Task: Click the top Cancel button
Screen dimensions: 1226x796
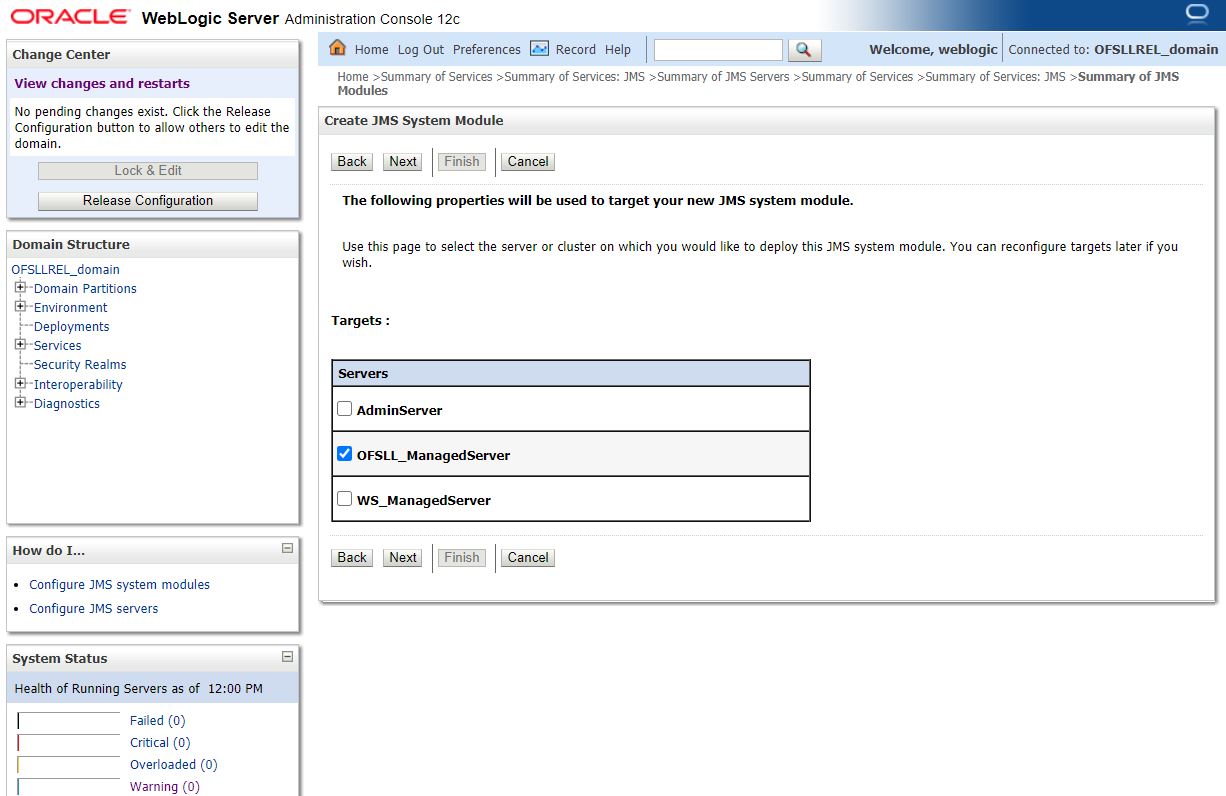Action: coord(528,161)
